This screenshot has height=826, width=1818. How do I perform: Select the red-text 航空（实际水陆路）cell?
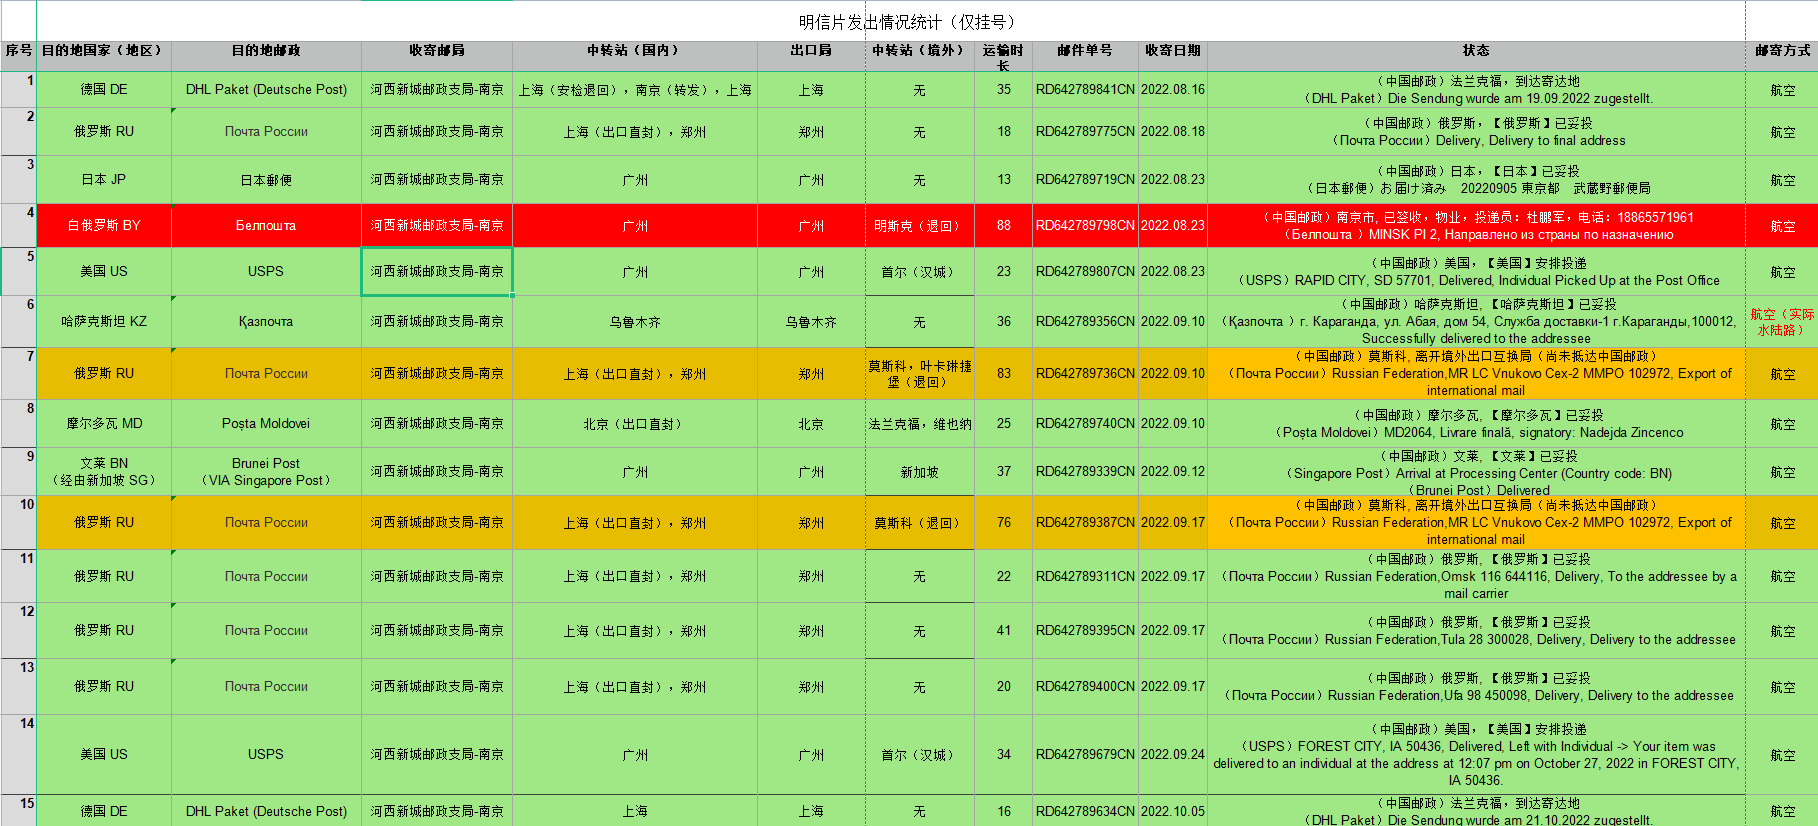coord(1782,322)
